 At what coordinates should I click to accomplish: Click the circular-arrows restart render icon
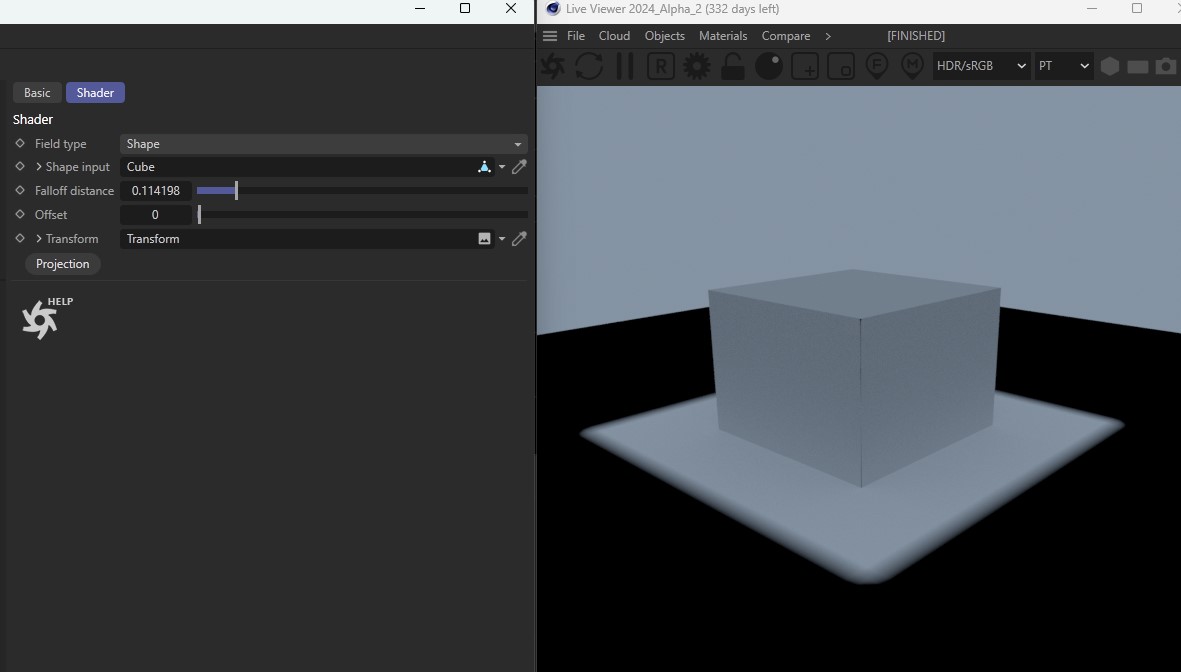(x=589, y=66)
